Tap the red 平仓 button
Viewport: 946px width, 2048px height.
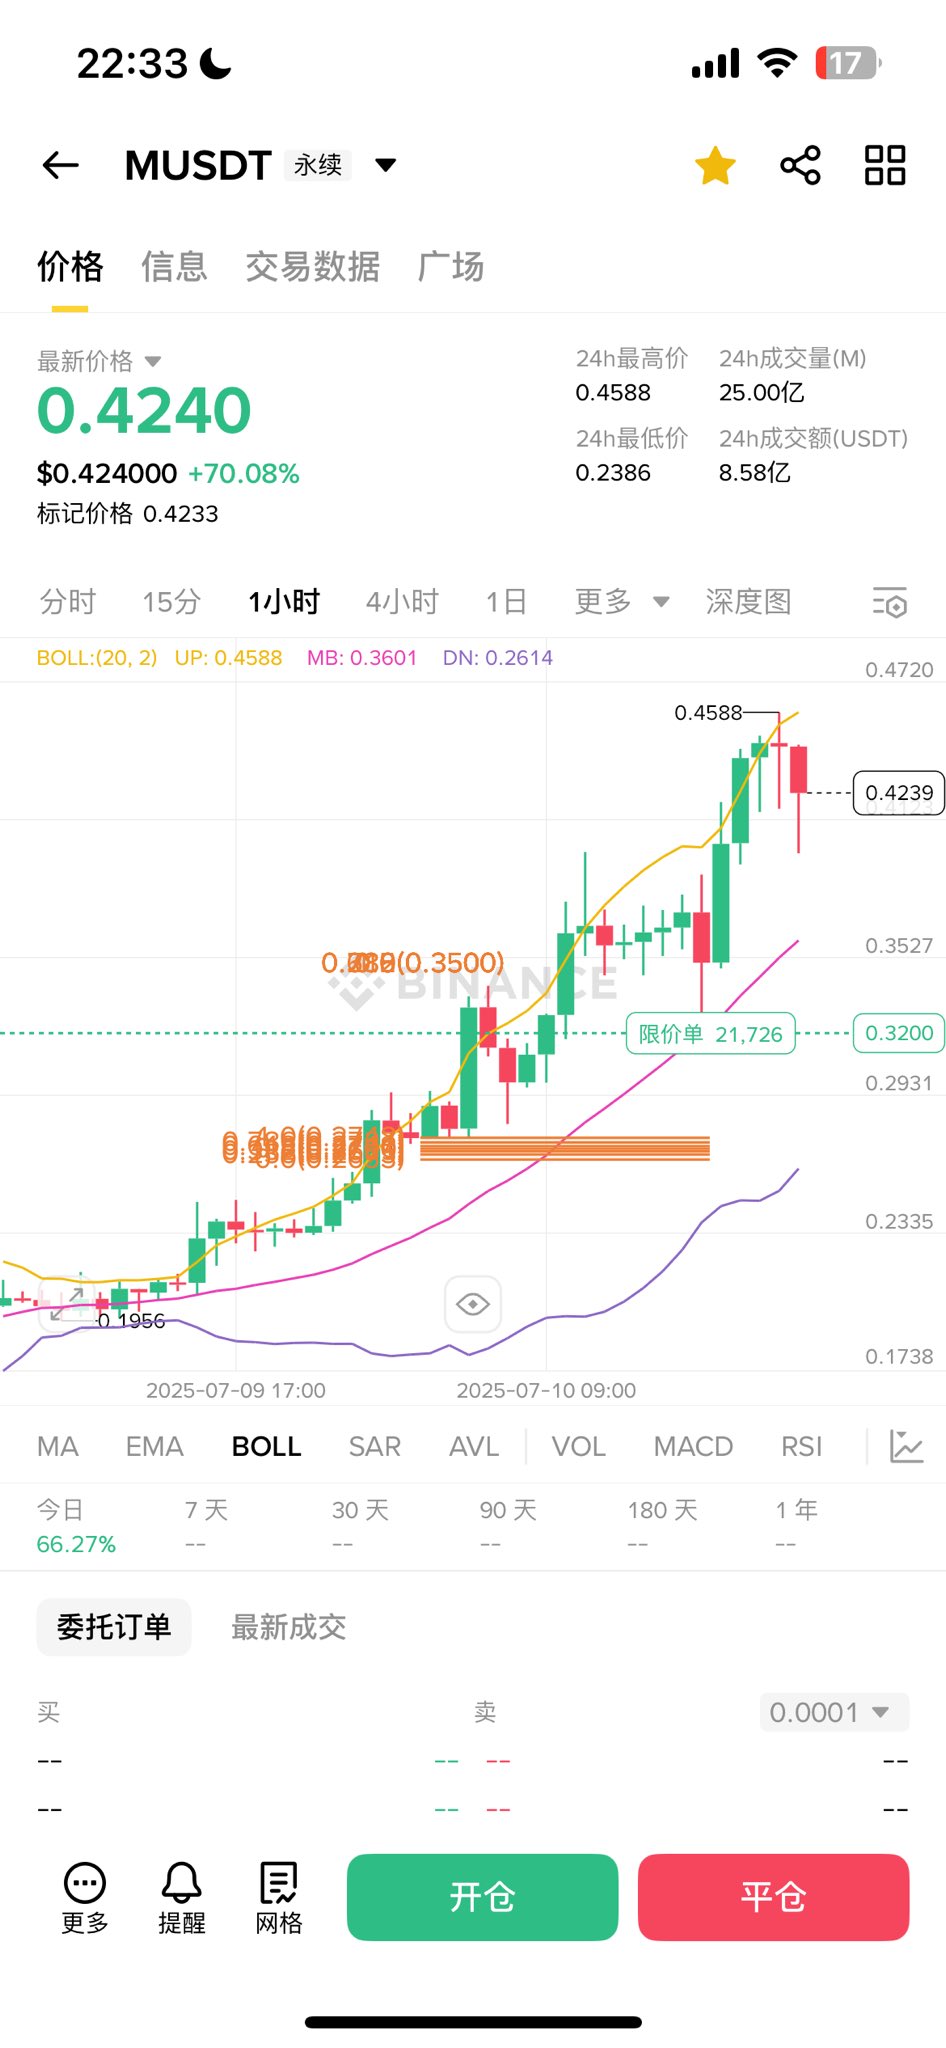(773, 1897)
